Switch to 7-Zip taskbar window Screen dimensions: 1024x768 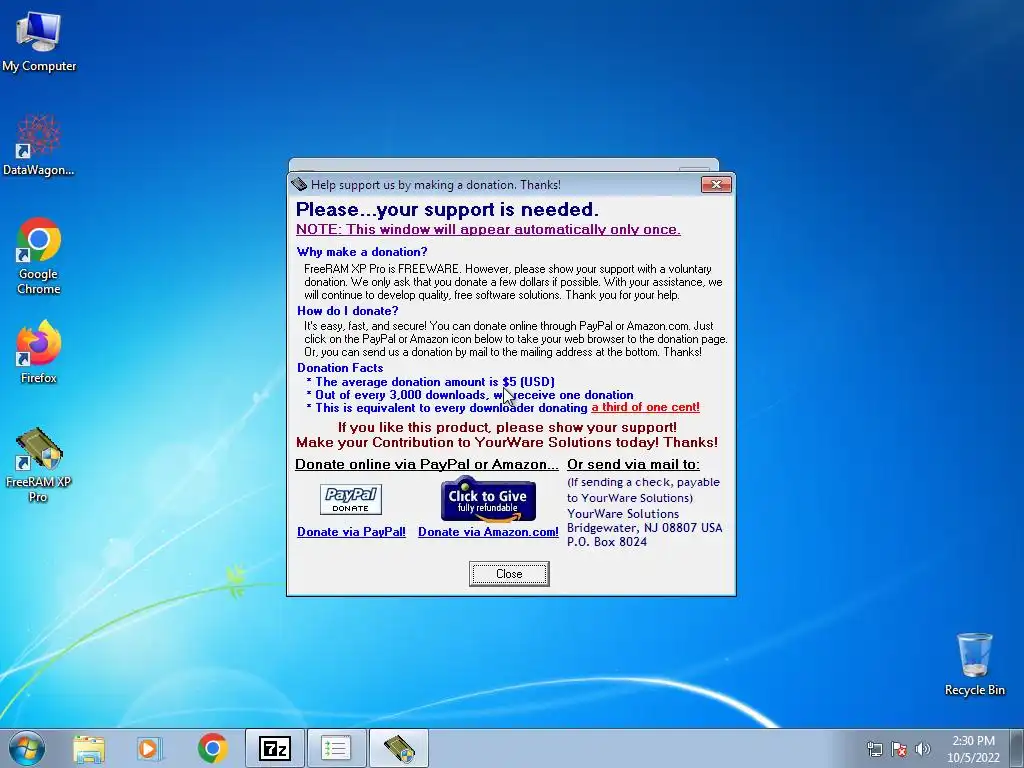pos(275,748)
